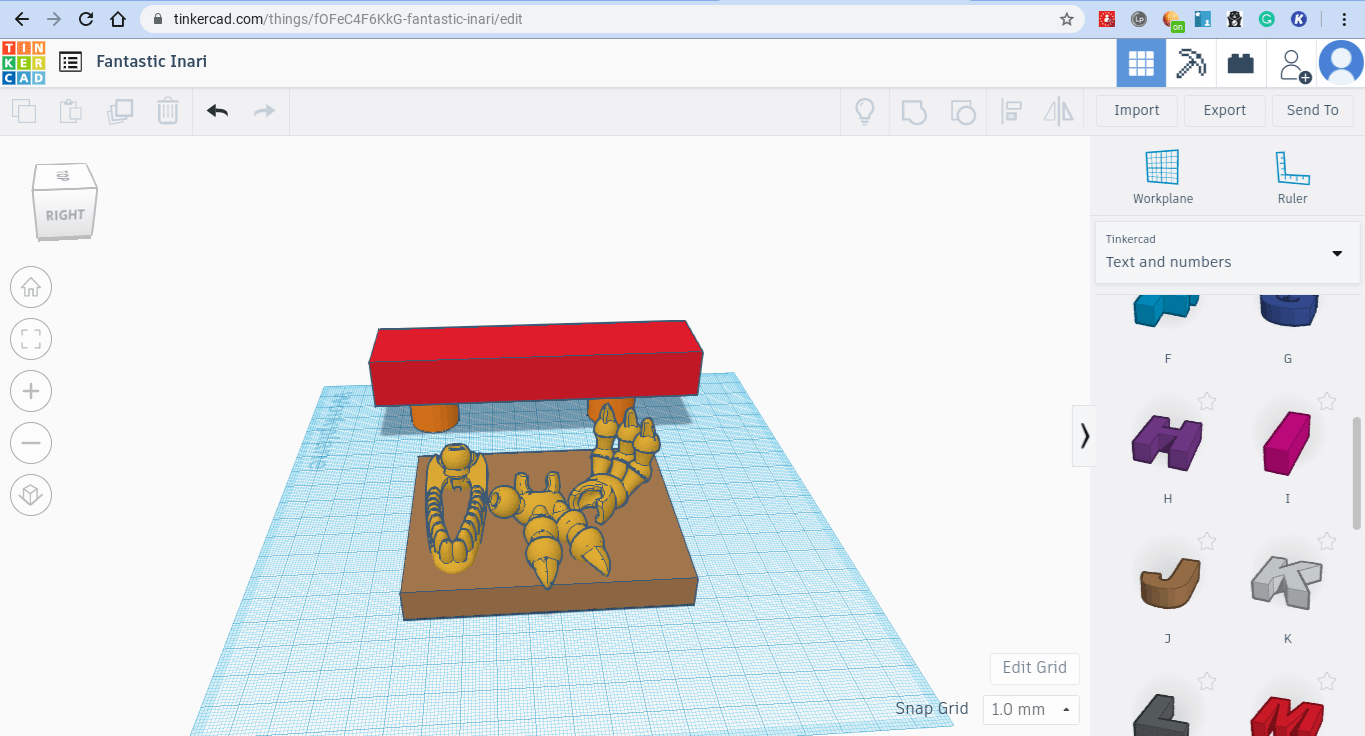Click Export to download the model

coord(1224,110)
